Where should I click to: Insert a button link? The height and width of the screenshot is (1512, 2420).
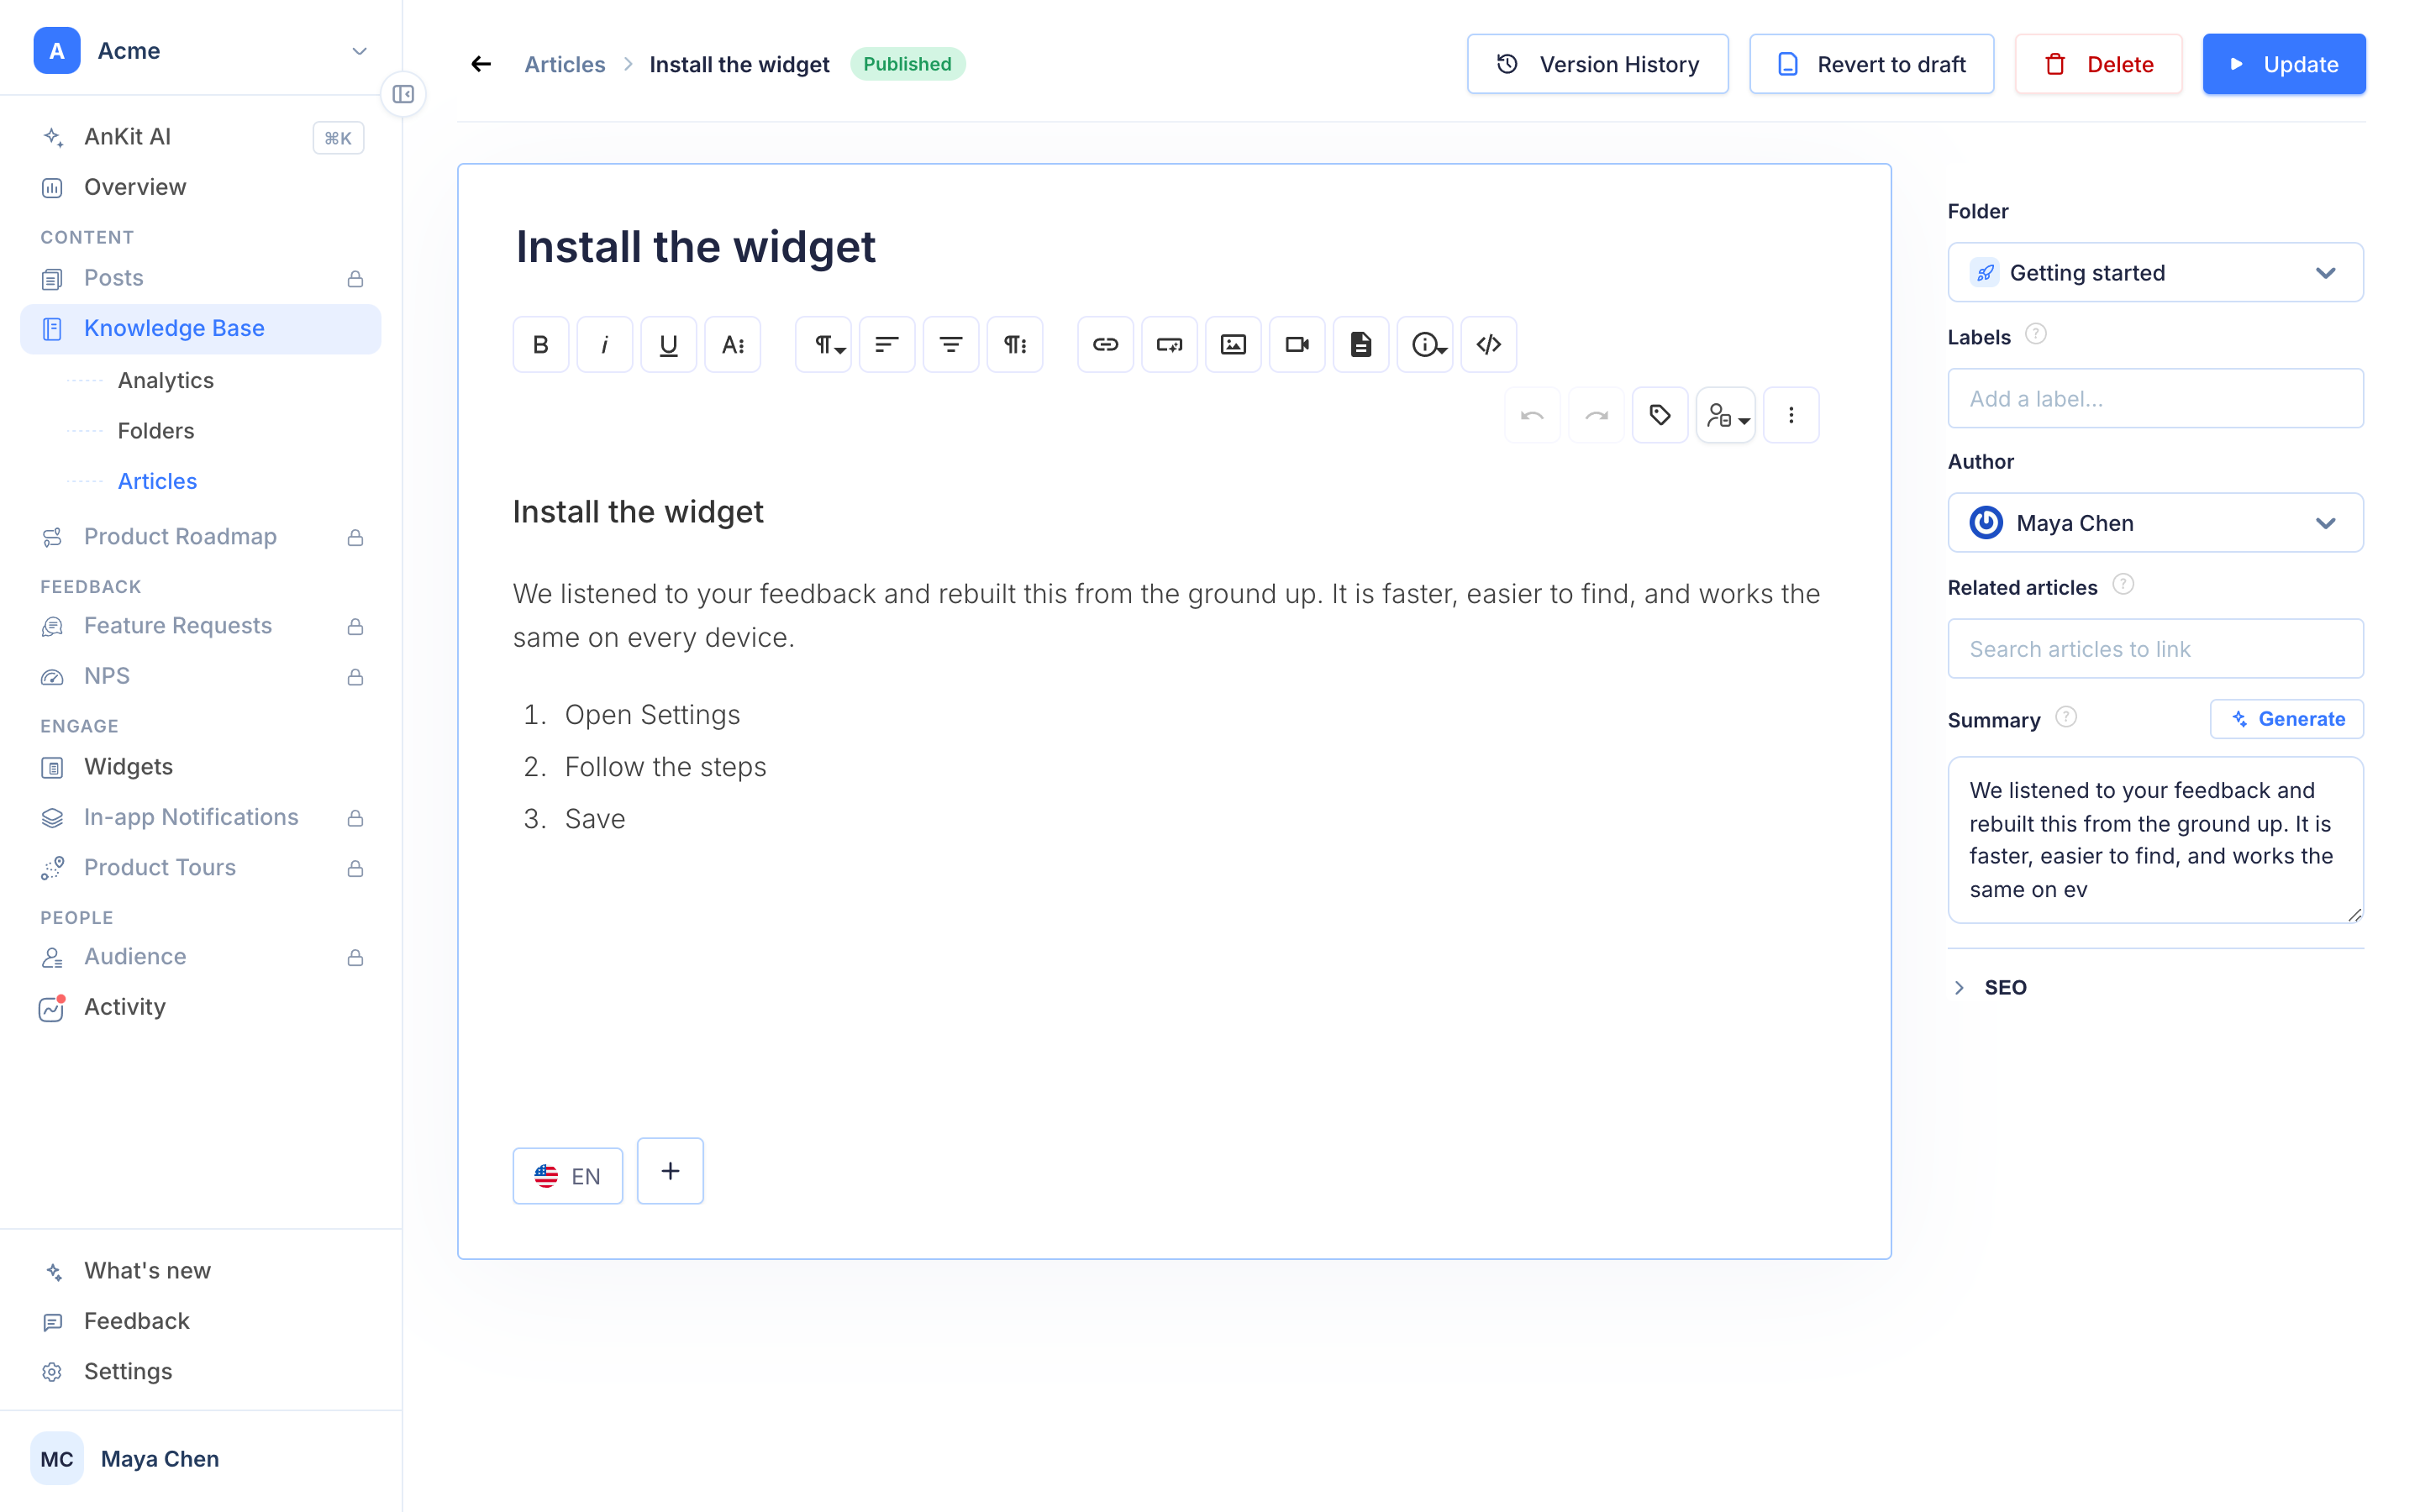pos(1169,344)
